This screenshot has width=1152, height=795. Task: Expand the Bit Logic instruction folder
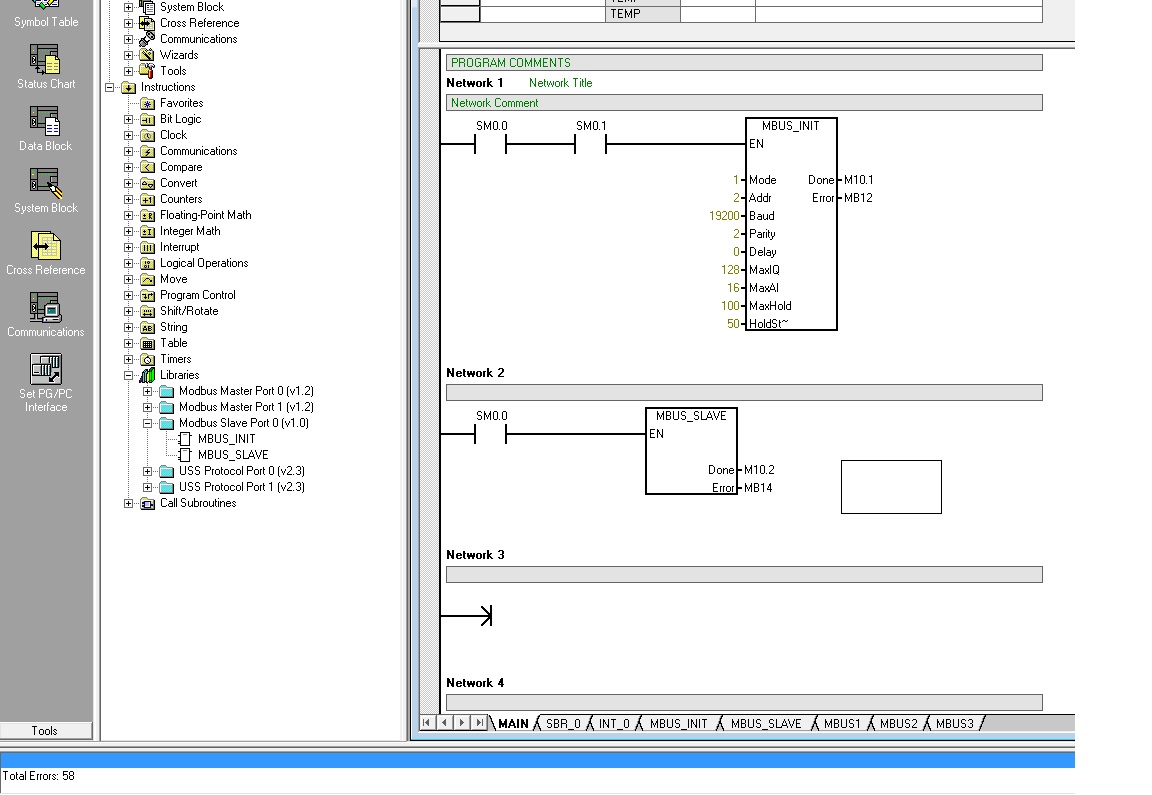tap(128, 119)
